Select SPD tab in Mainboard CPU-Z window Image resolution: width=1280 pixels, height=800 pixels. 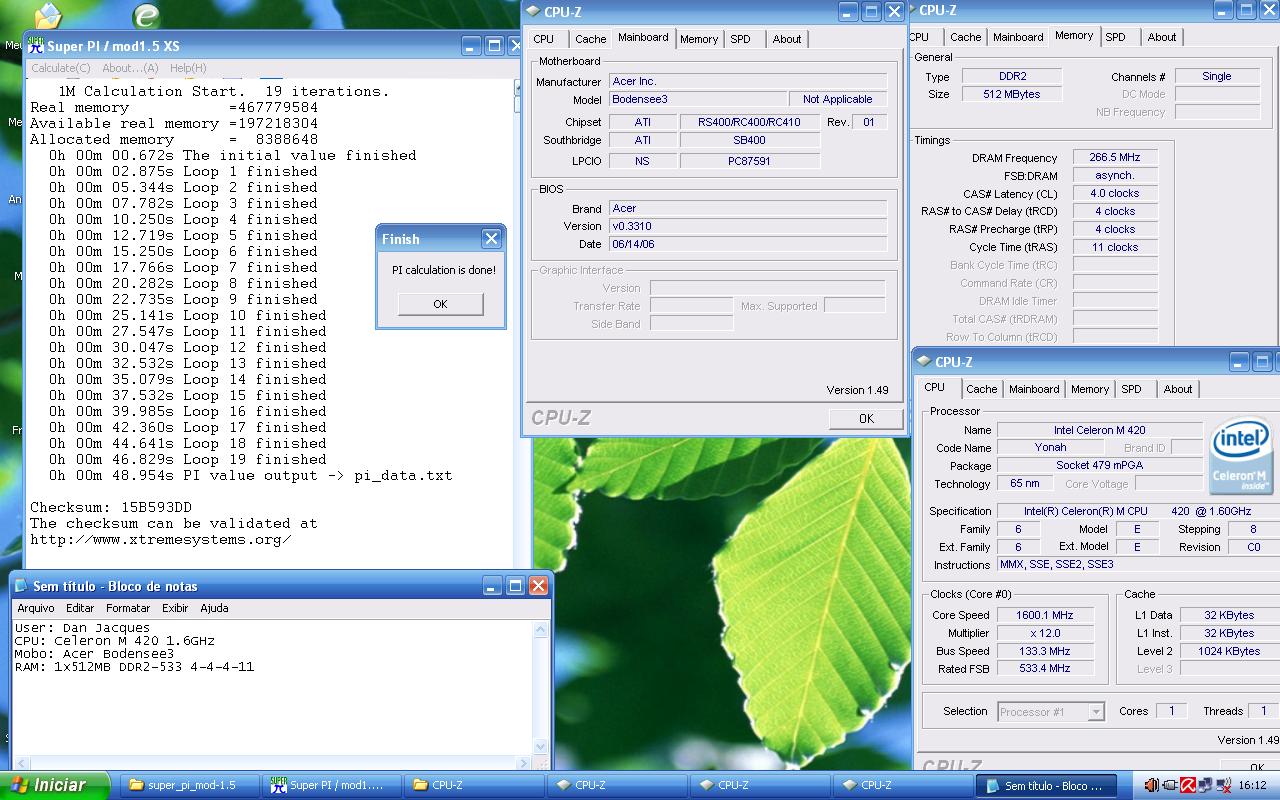[740, 39]
